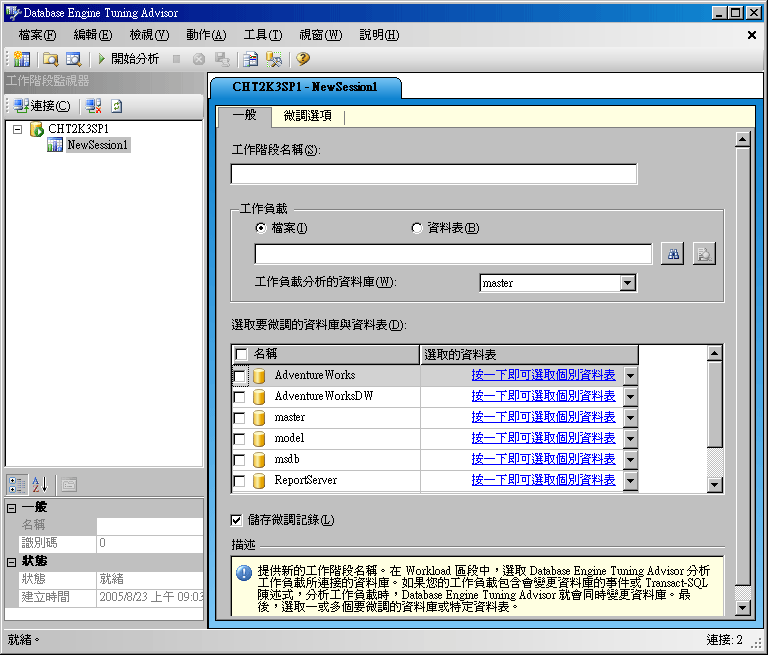Click the Categorized view icon in properties
The image size is (768, 655).
tap(18, 485)
